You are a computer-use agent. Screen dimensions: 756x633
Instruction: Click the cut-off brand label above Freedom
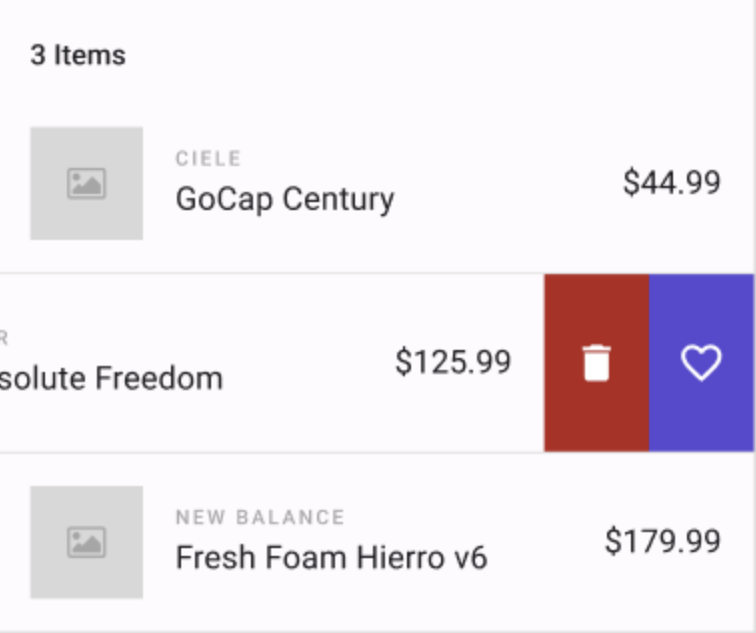coord(4,338)
